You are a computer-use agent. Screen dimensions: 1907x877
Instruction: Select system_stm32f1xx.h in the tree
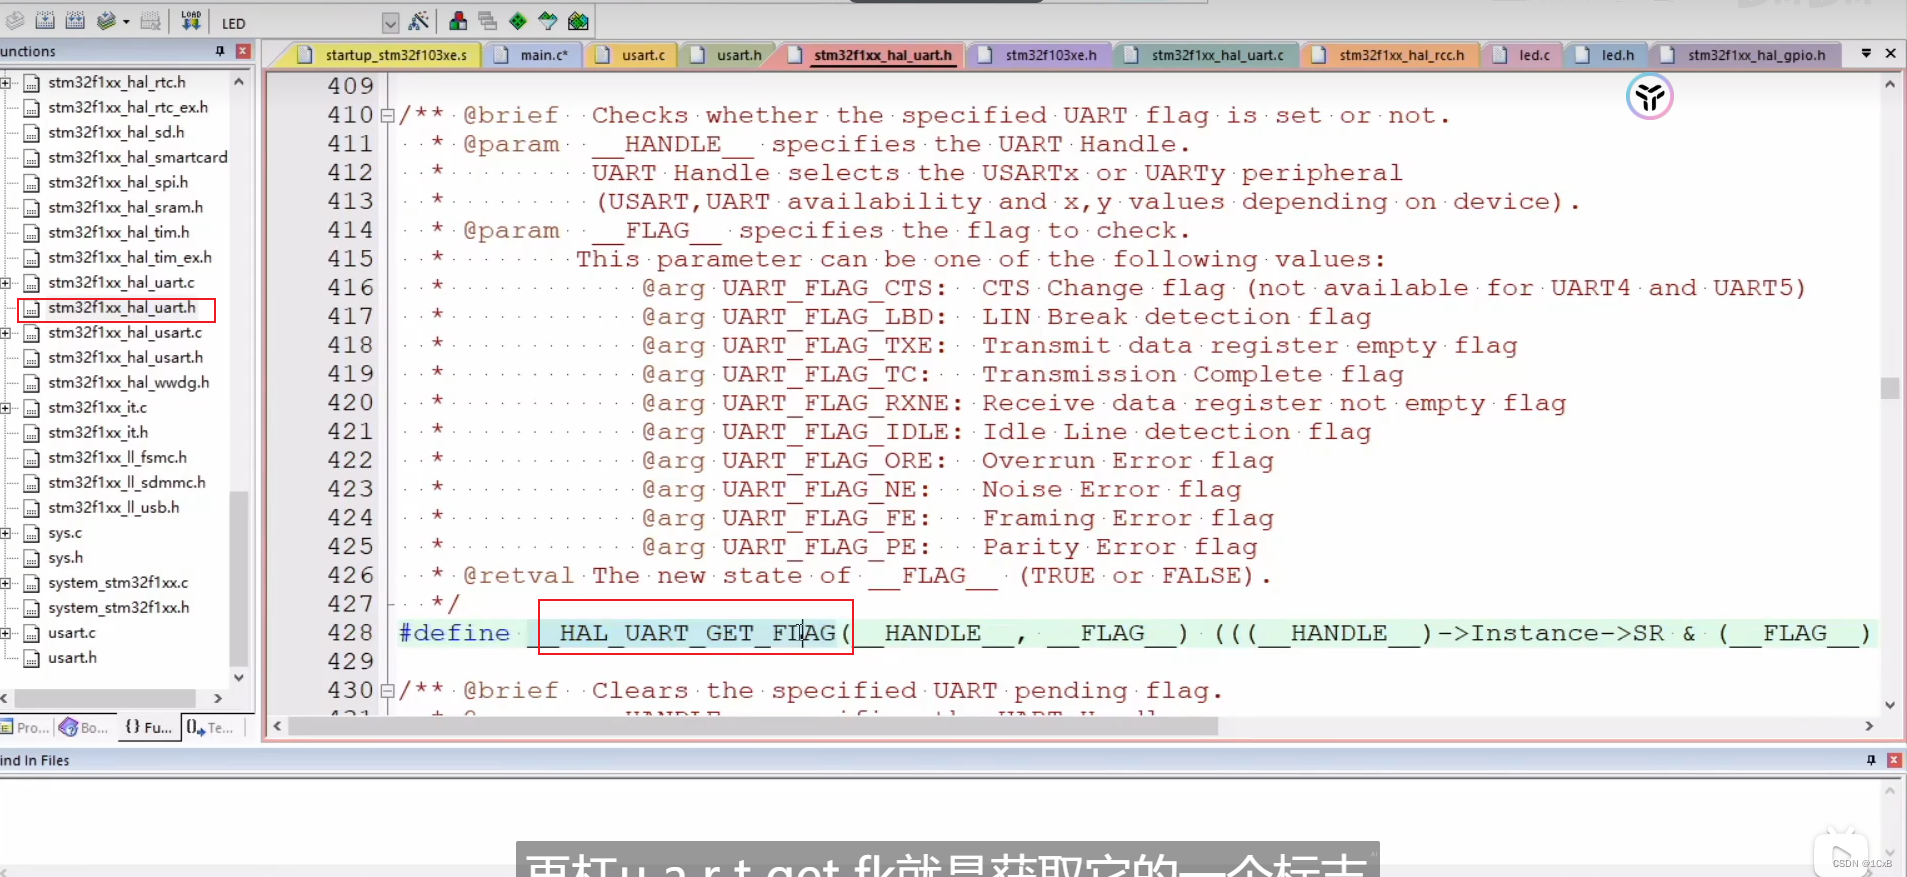coord(118,608)
